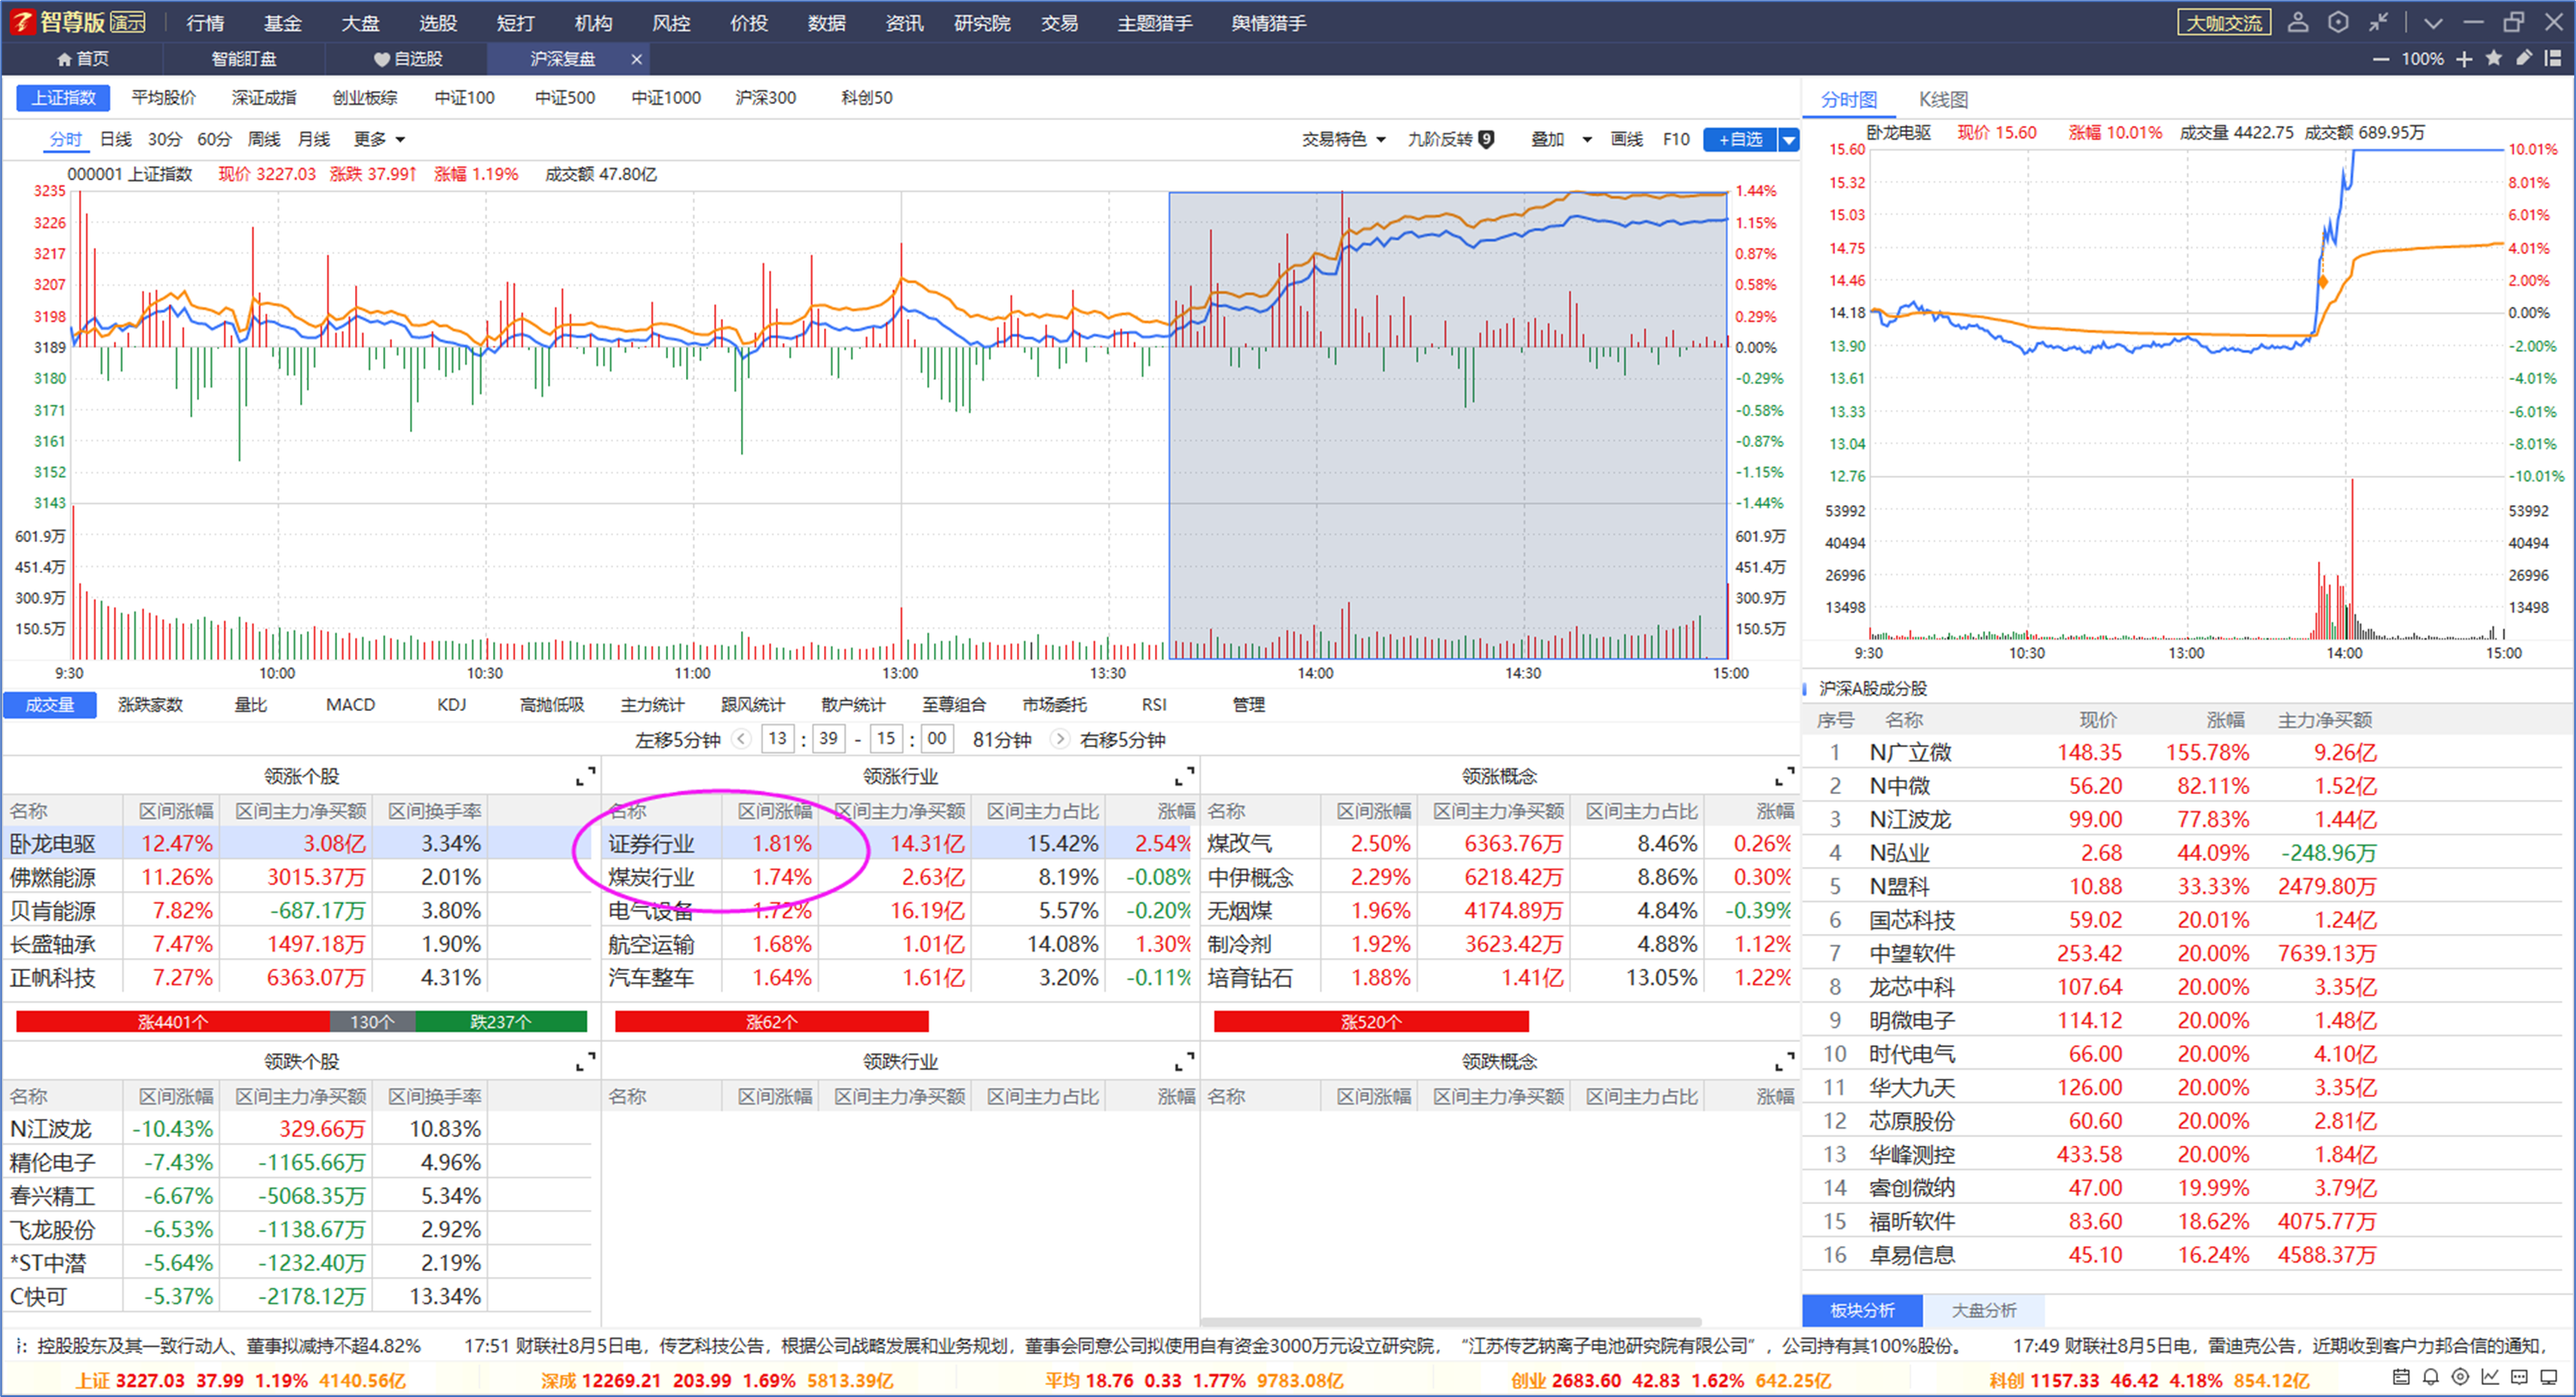The width and height of the screenshot is (2576, 1397).
Task: Switch chart period to 日线
Action: point(116,139)
